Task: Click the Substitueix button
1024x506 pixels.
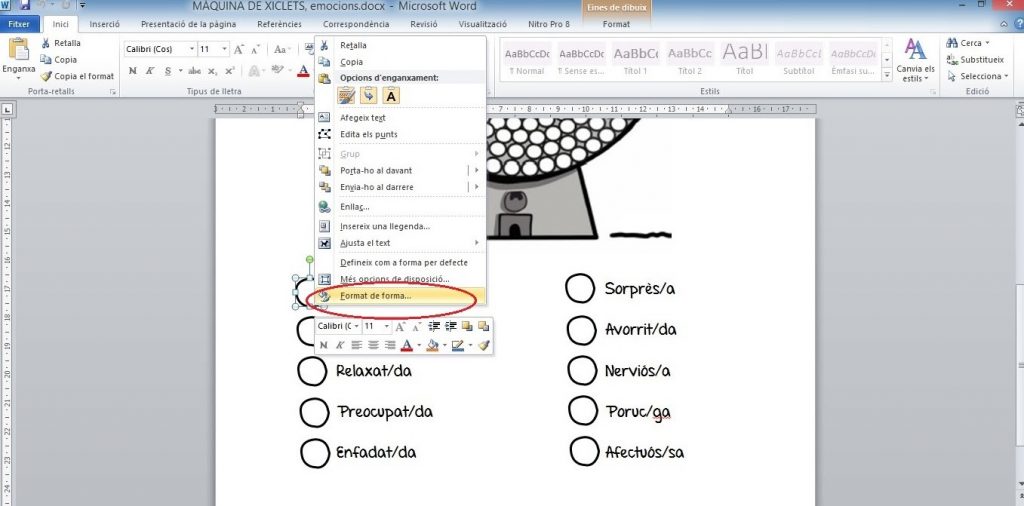Action: point(980,59)
